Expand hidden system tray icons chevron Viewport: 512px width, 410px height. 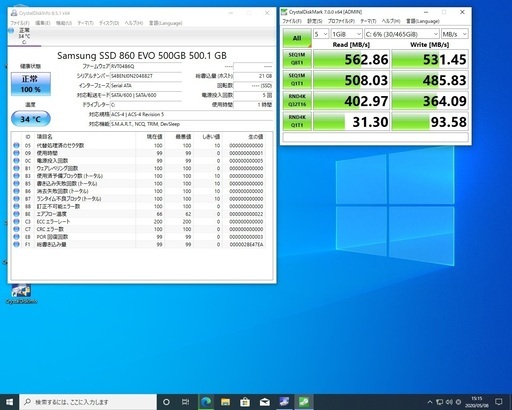coord(430,402)
